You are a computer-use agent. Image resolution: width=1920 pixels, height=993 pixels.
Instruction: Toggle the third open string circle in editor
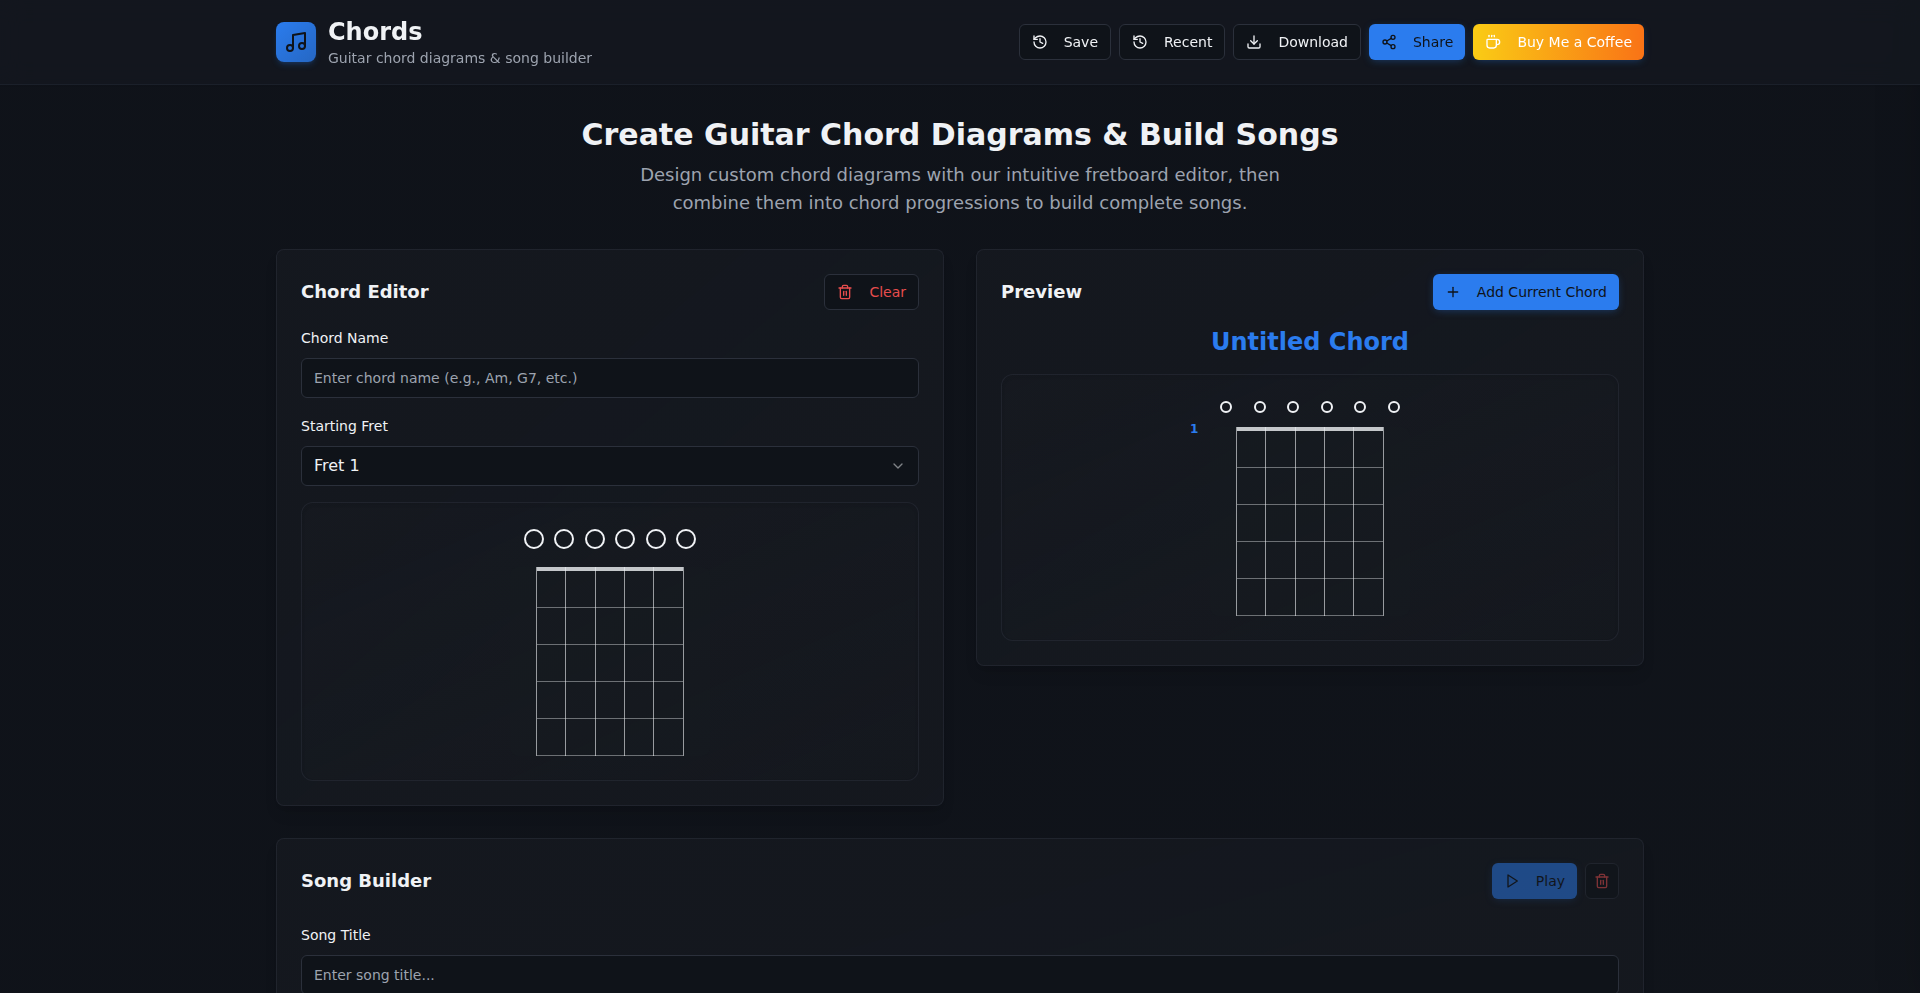point(595,539)
